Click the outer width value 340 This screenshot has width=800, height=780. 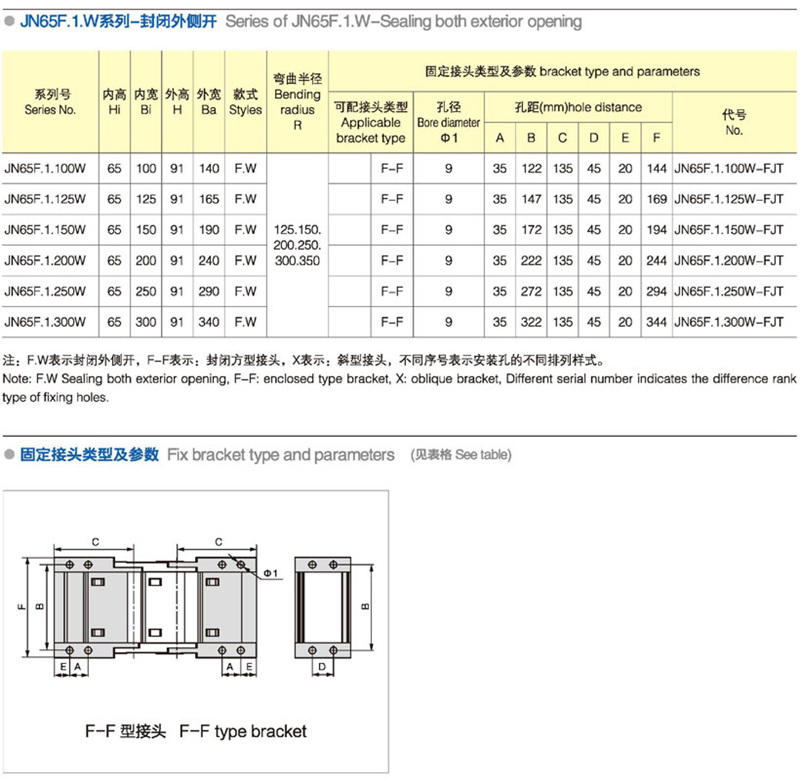pos(208,323)
